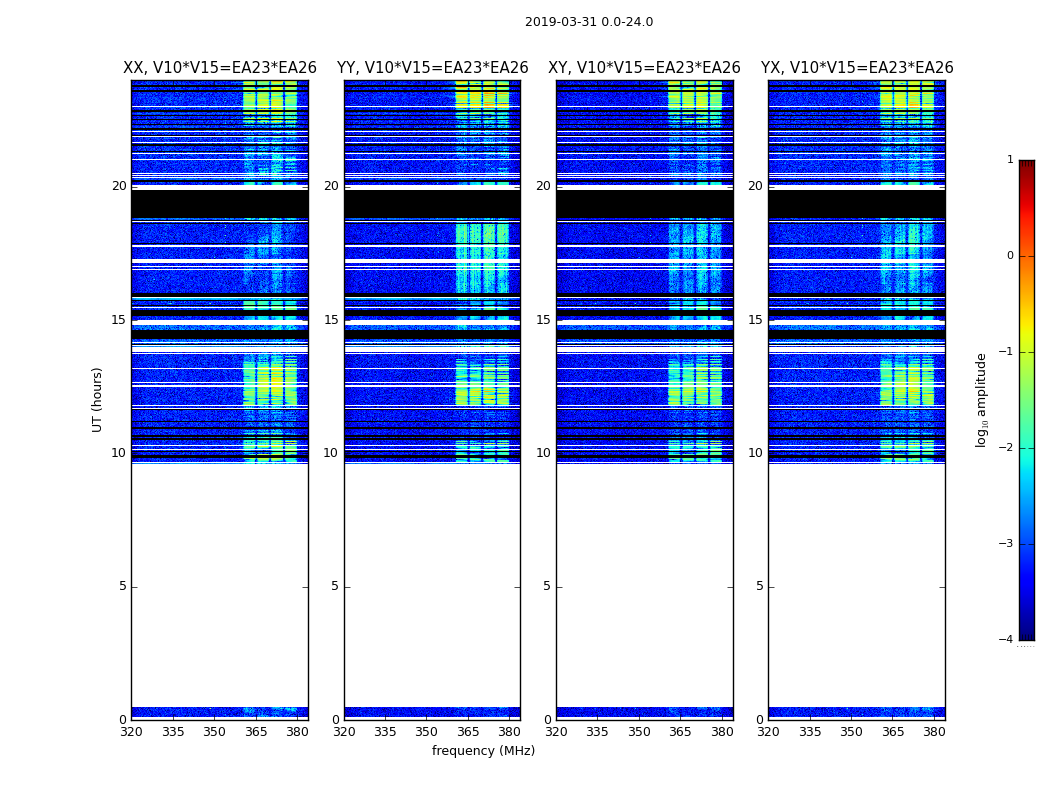Viewport: 1050px width, 800px height.
Task: Click colorbar tick label −2
Action: (x=1008, y=448)
